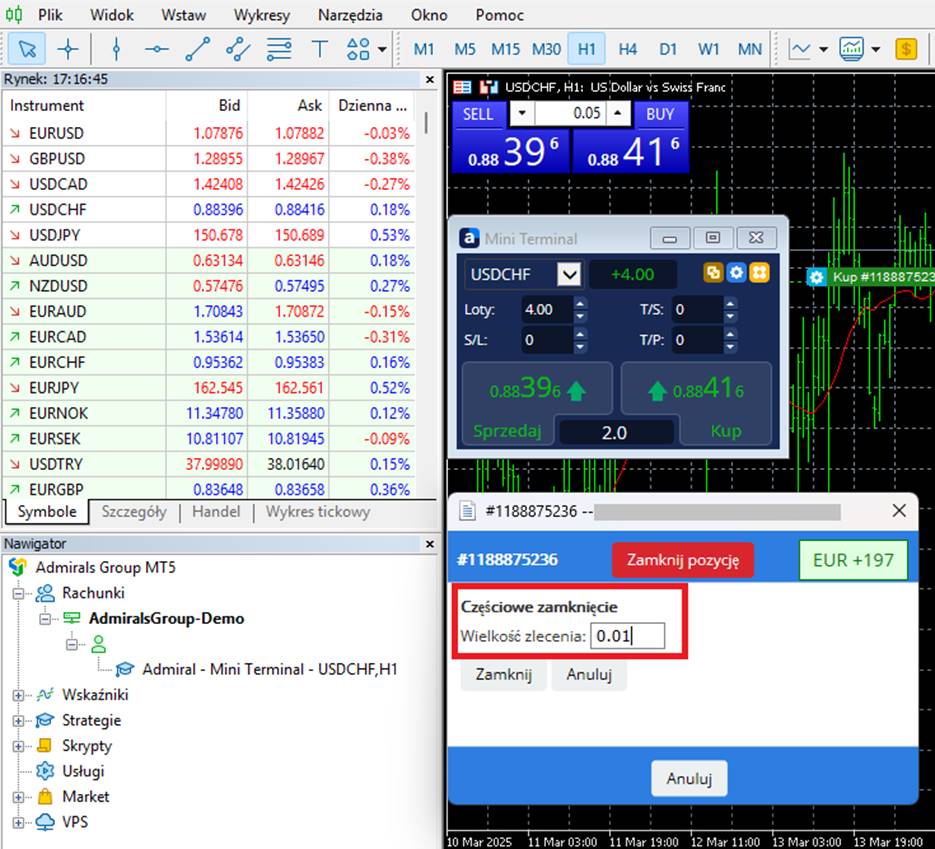Click the shapes objects icon

point(358,49)
